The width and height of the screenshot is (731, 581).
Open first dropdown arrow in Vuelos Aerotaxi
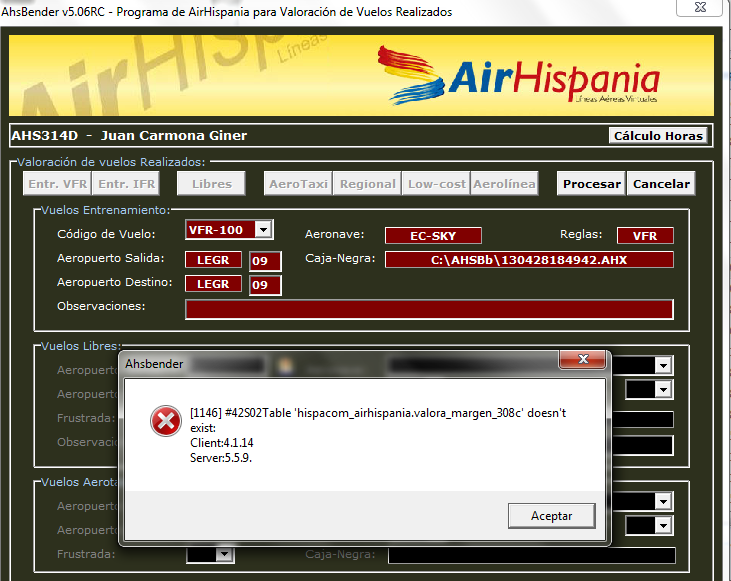[663, 502]
